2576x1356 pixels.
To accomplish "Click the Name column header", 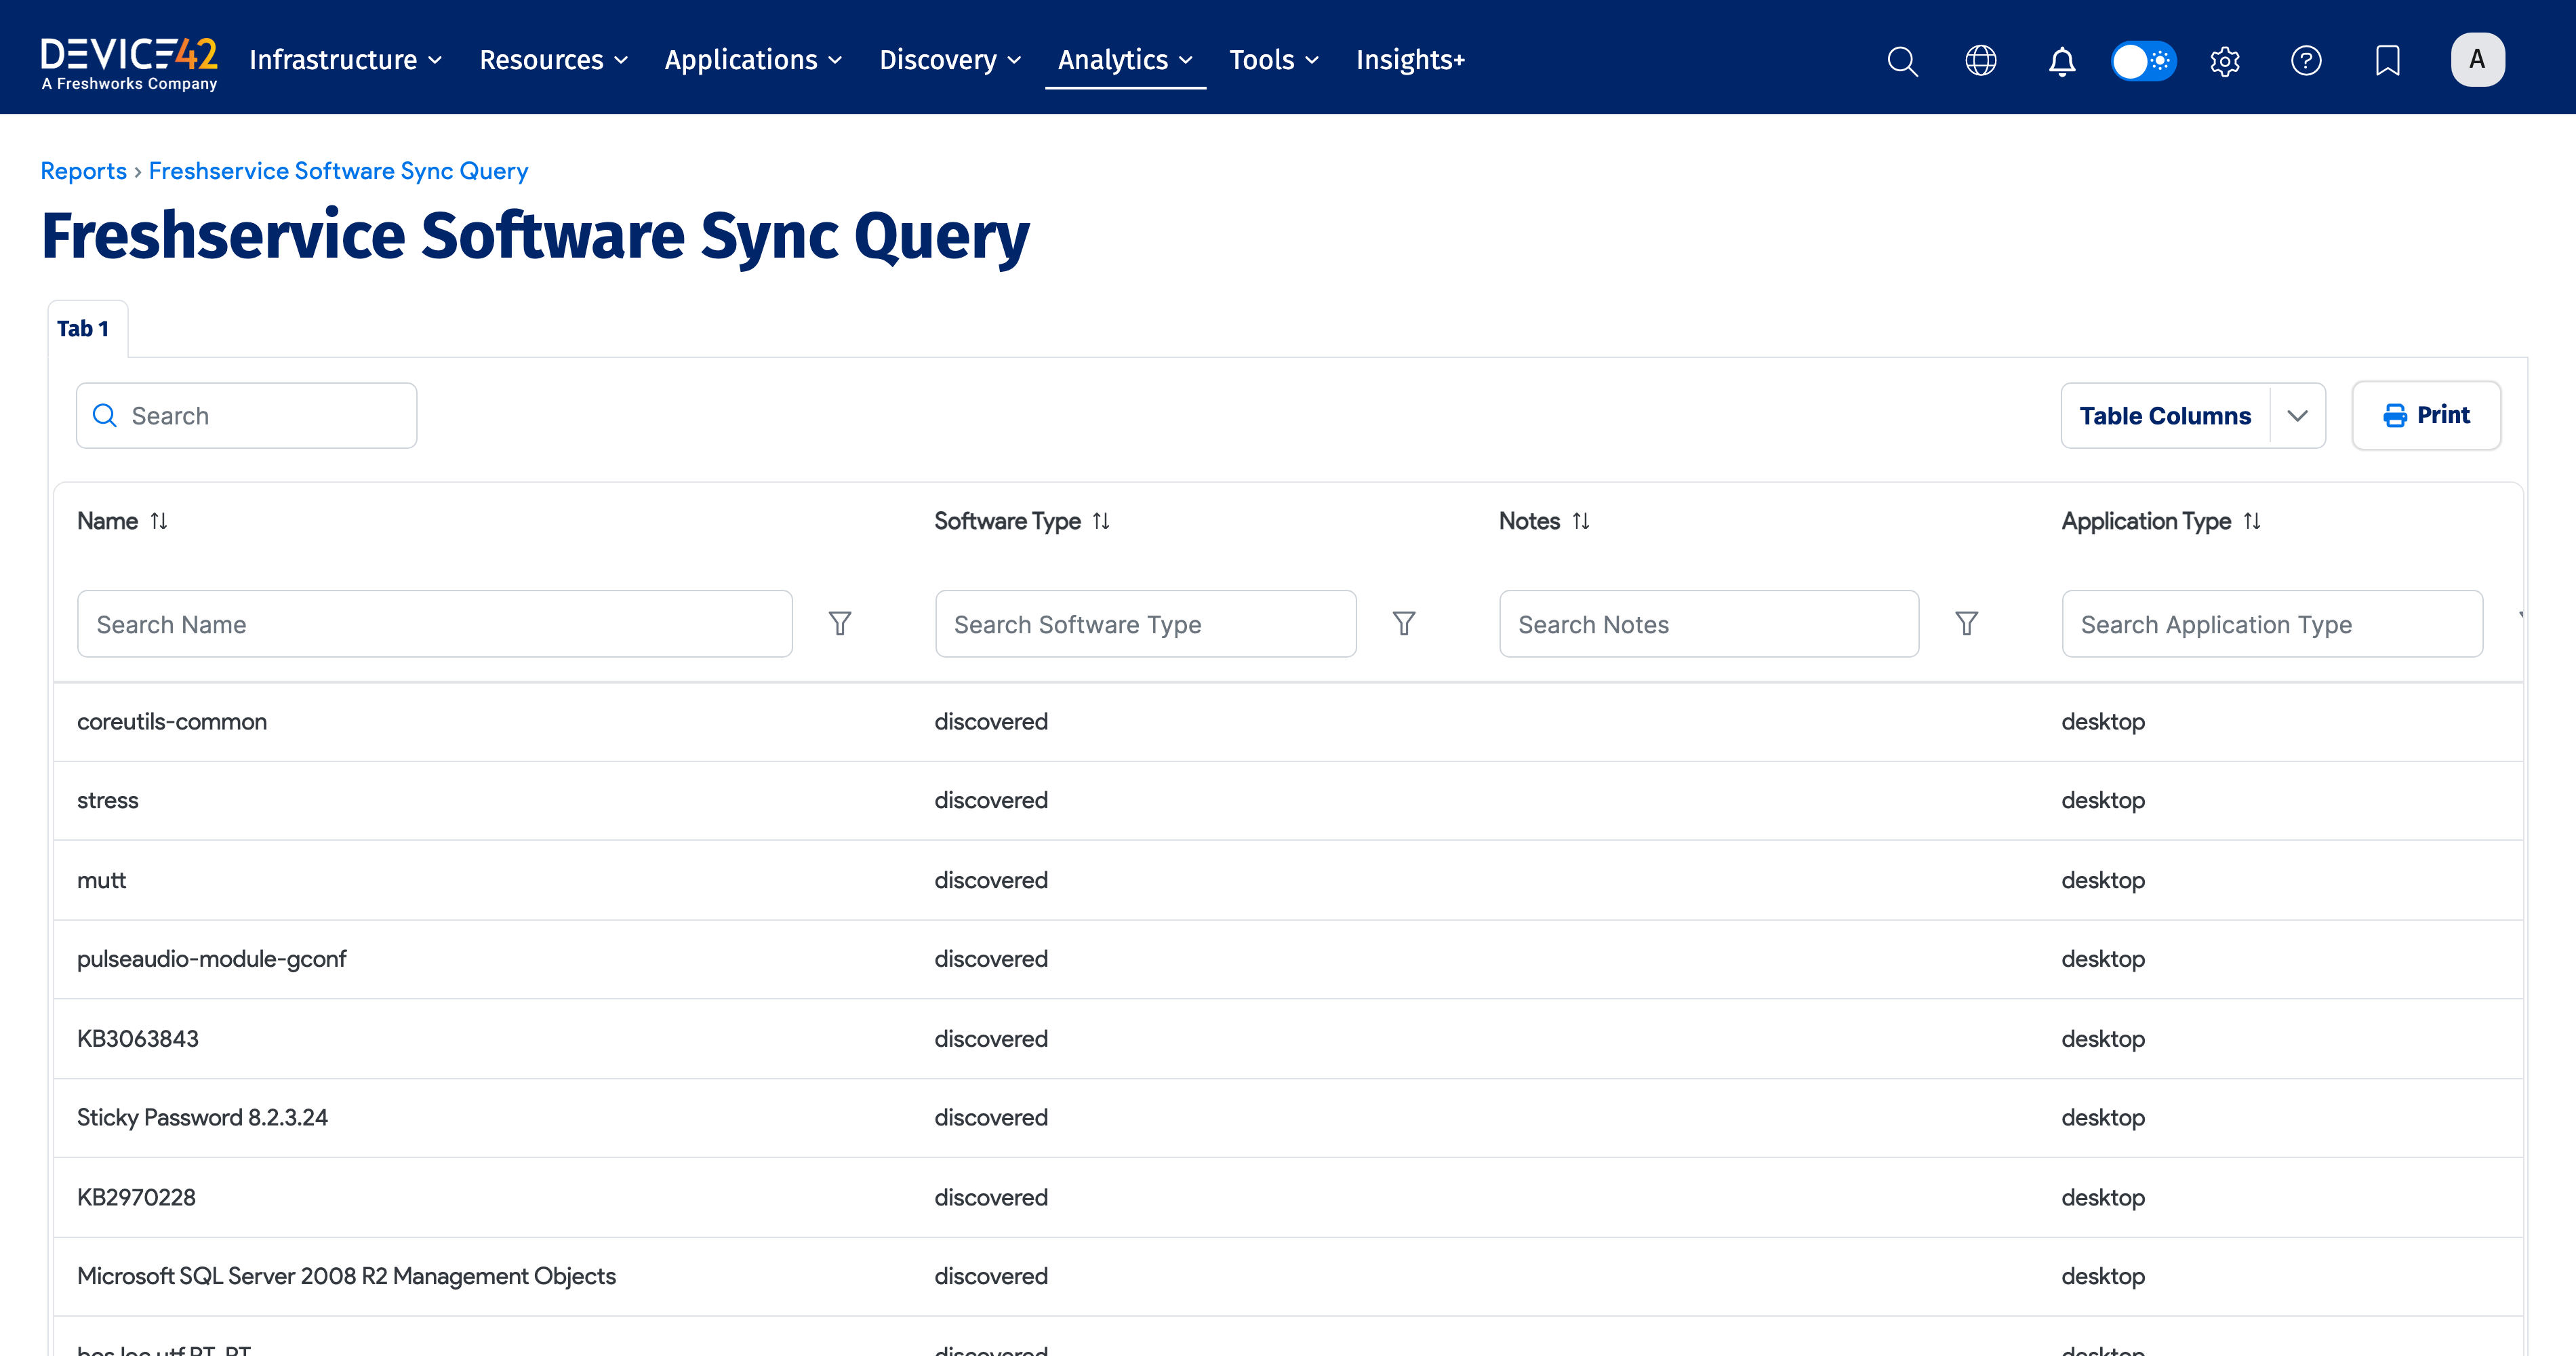I will (x=108, y=521).
